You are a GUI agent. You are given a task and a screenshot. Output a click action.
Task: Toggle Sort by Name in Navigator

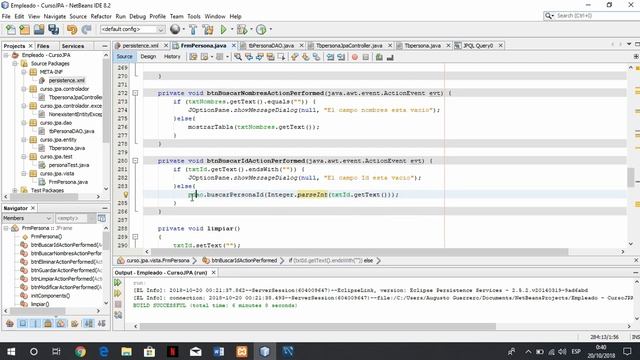click(89, 324)
